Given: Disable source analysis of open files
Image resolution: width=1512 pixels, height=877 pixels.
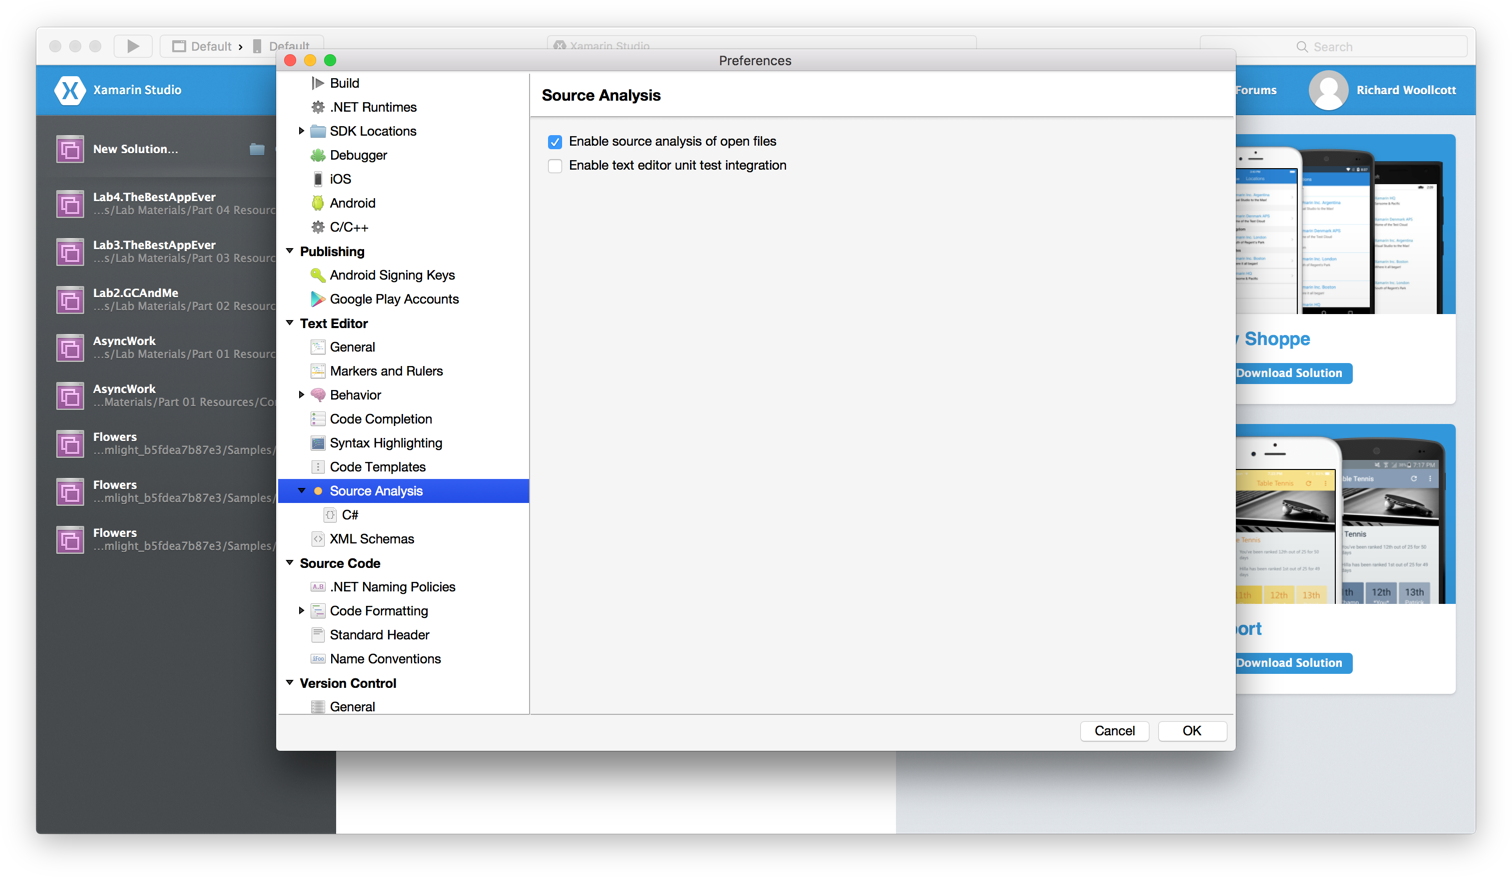Looking at the screenshot, I should (555, 142).
